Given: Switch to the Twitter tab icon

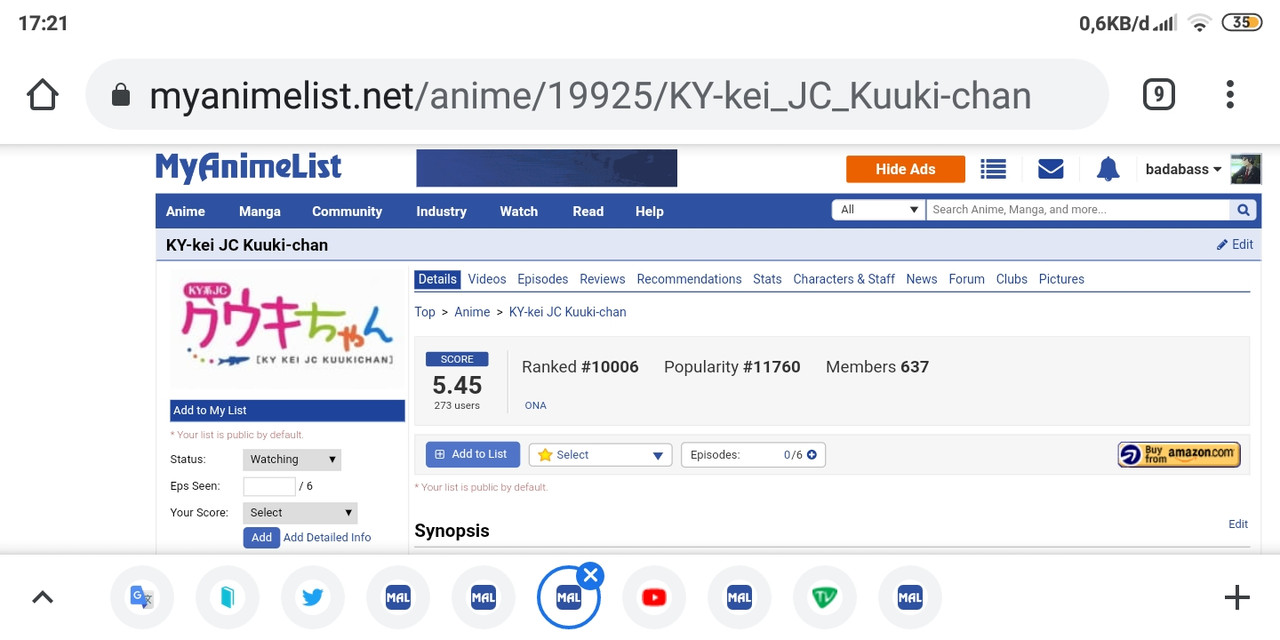Looking at the screenshot, I should coord(313,597).
